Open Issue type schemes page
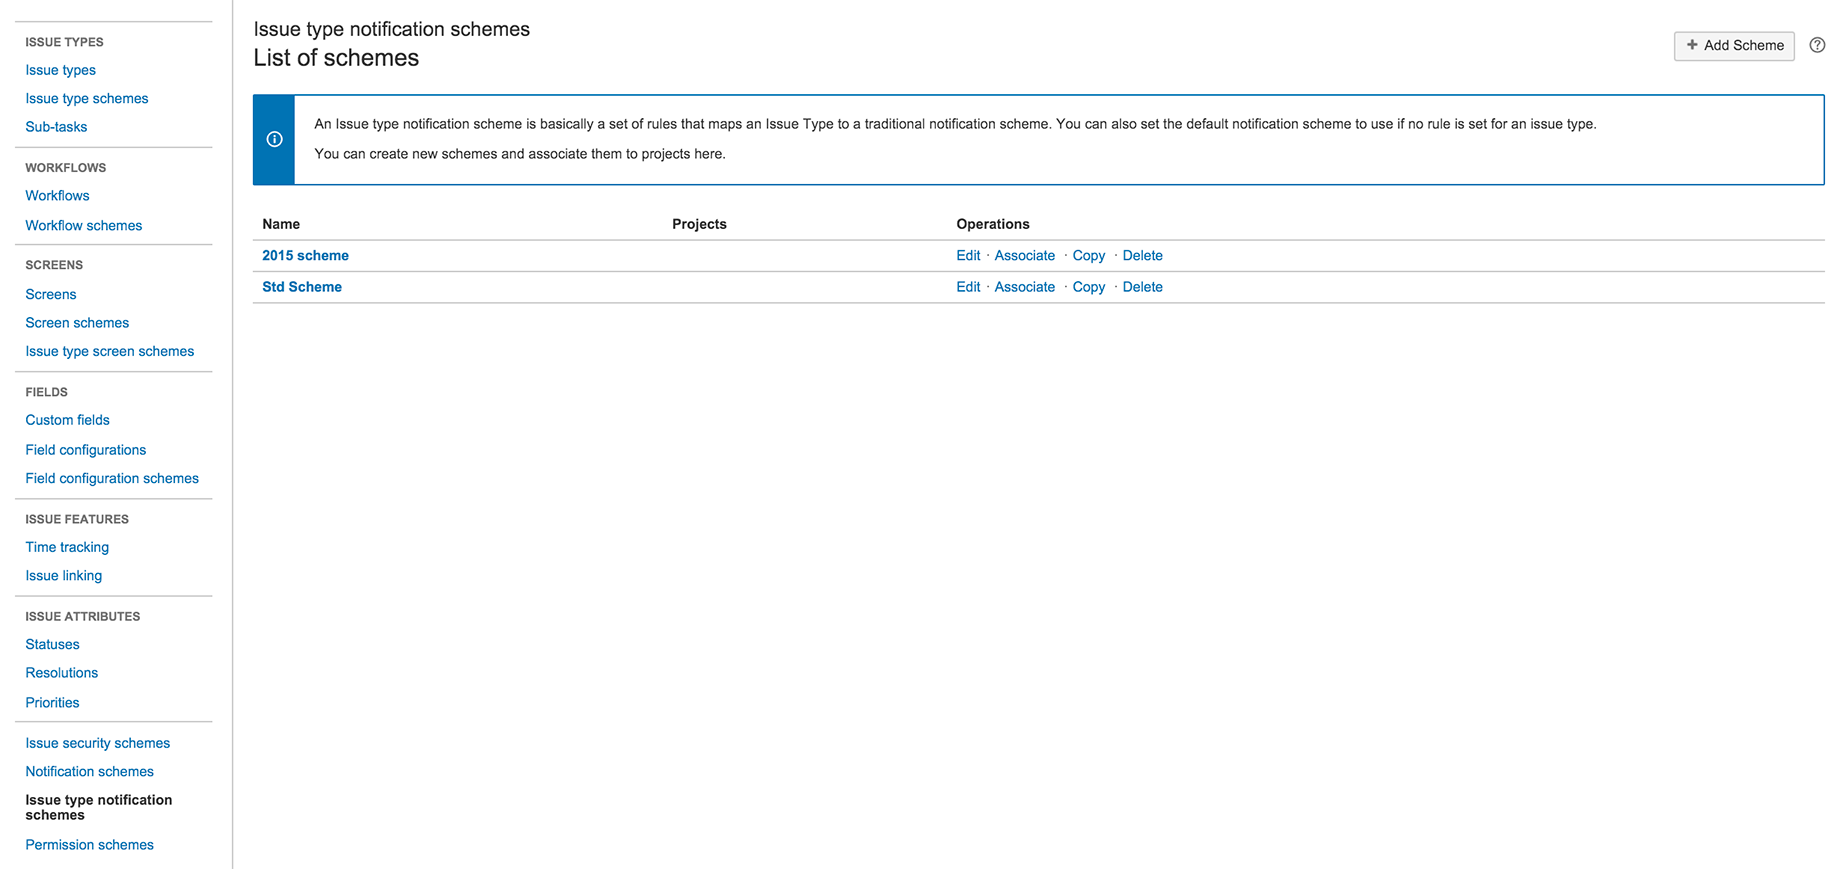Viewport: 1840px width, 869px height. (x=86, y=98)
